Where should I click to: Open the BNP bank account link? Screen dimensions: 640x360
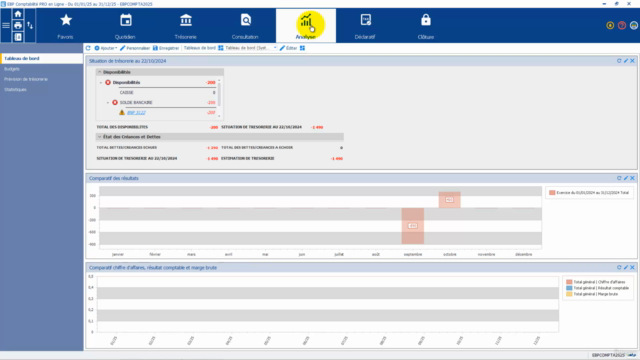[136, 113]
